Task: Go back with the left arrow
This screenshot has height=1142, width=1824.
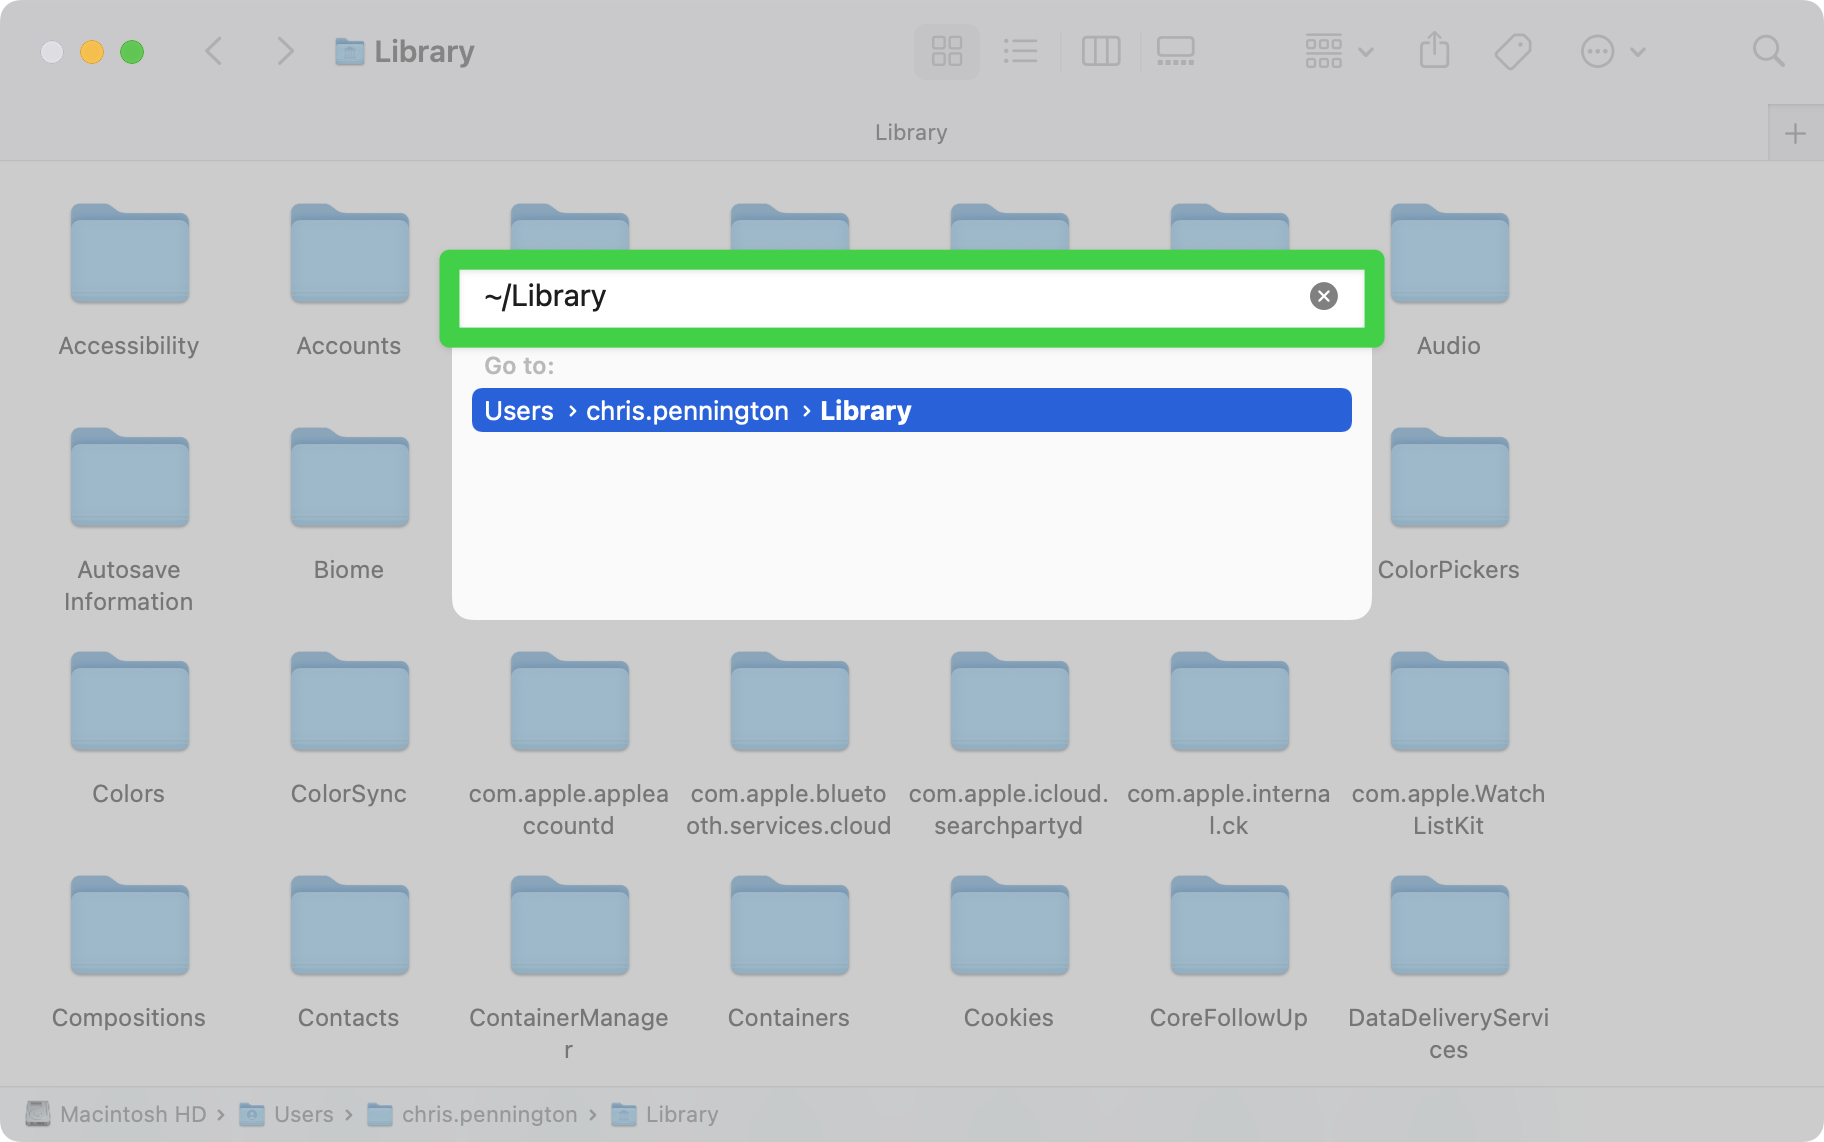Action: pos(213,51)
